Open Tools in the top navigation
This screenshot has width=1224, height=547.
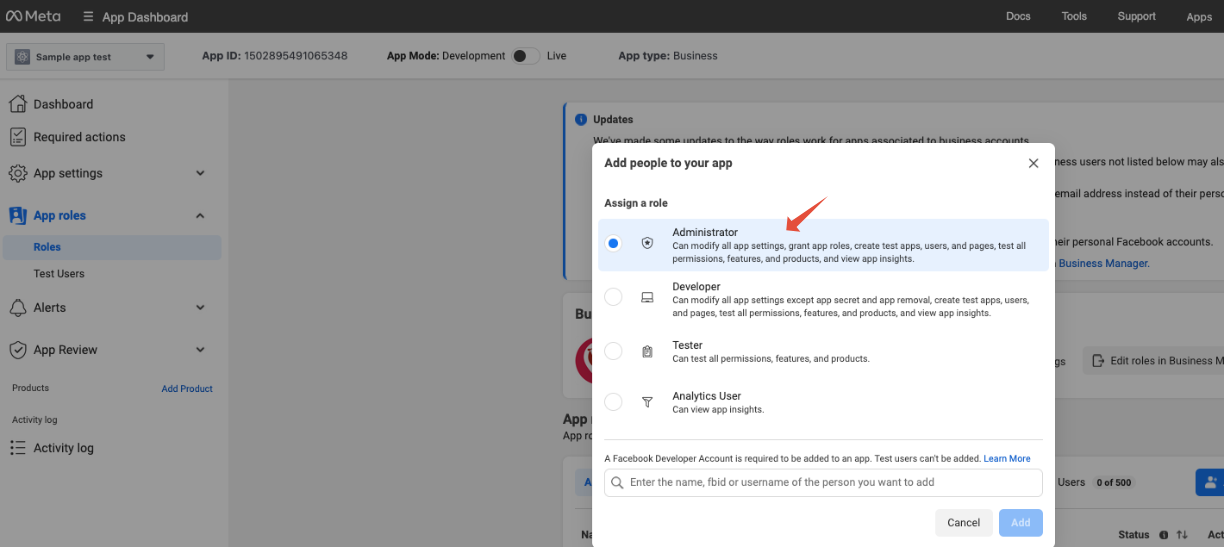[1074, 16]
